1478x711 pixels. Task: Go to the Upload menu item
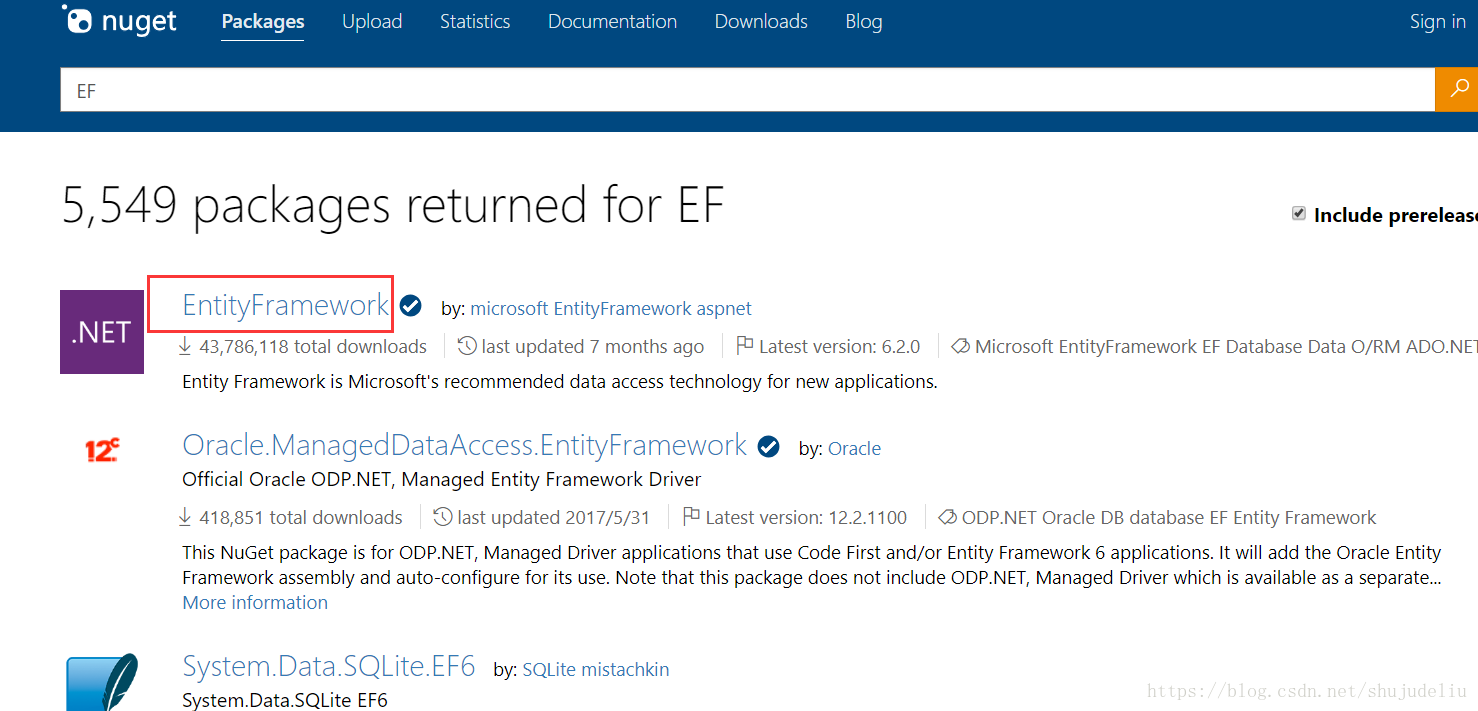[372, 21]
